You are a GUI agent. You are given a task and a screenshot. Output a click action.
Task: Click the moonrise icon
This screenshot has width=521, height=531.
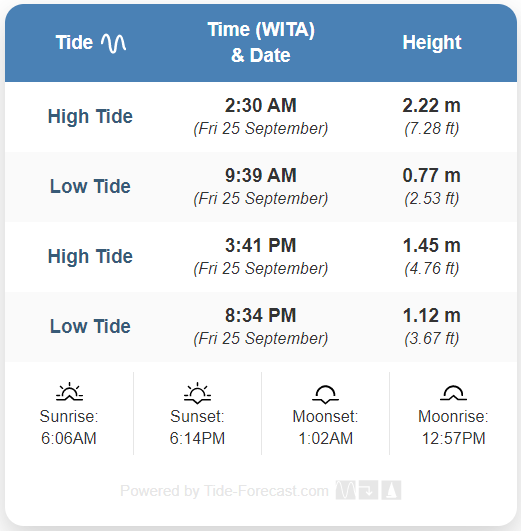click(453, 393)
